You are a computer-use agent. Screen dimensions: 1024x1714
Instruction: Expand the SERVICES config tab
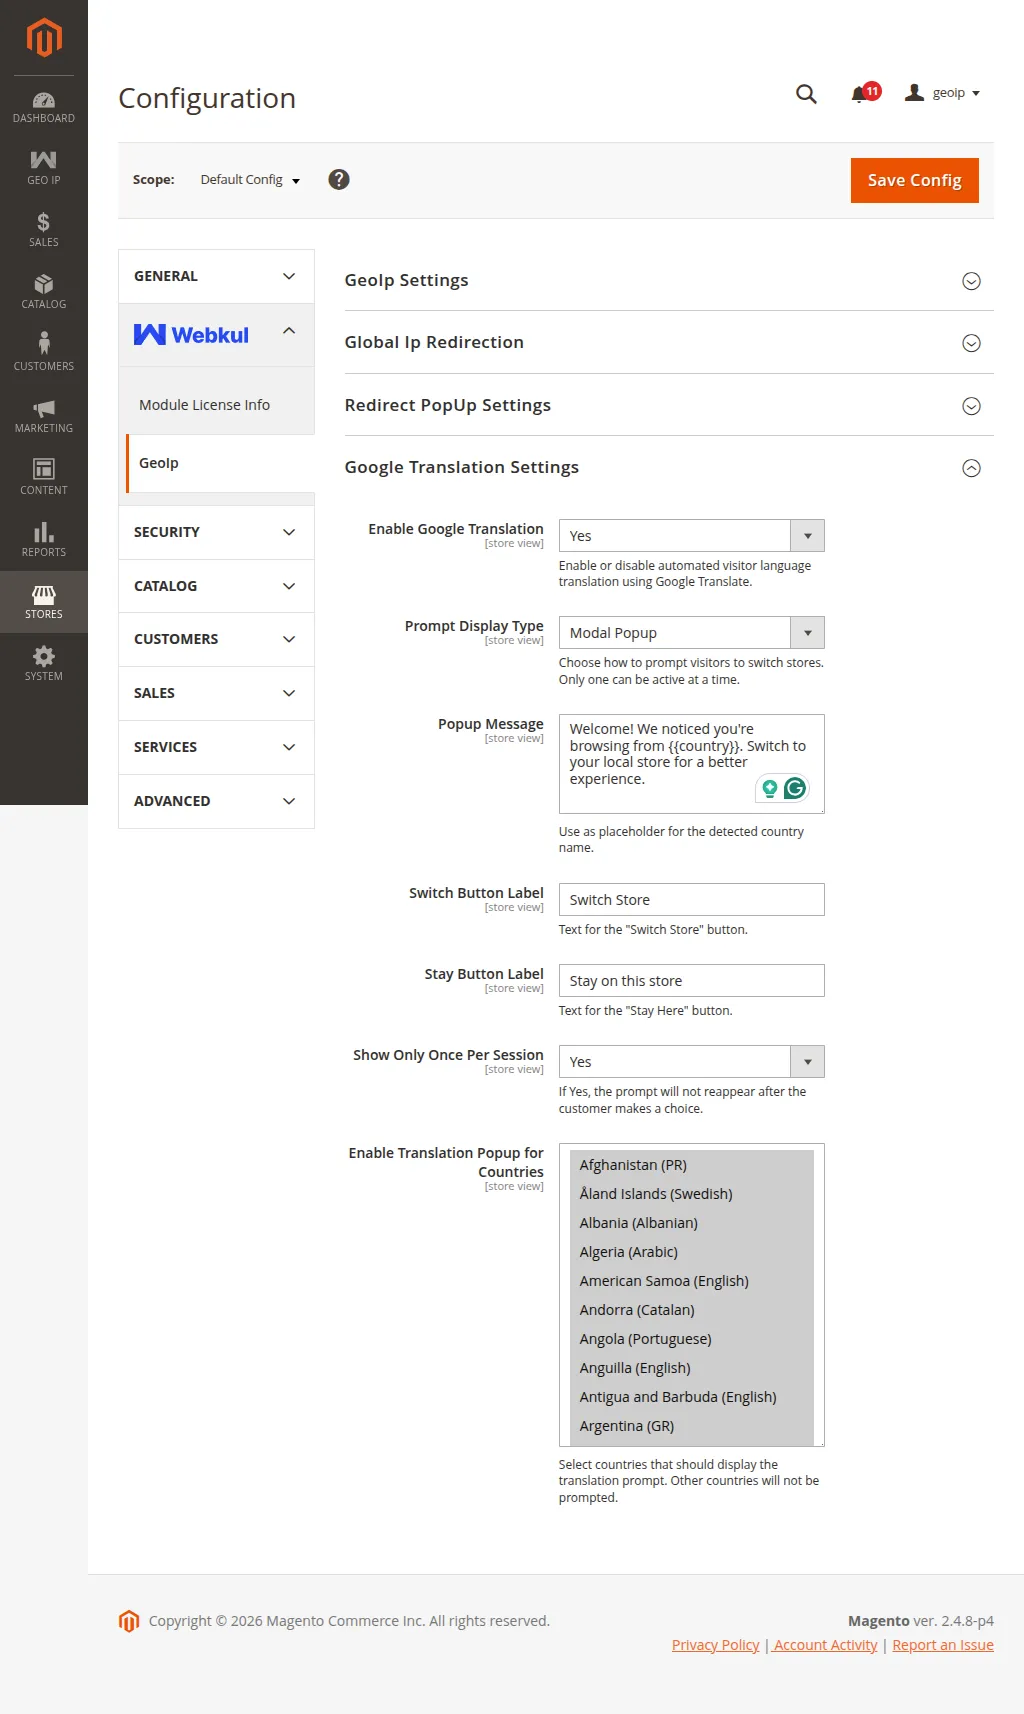(216, 747)
